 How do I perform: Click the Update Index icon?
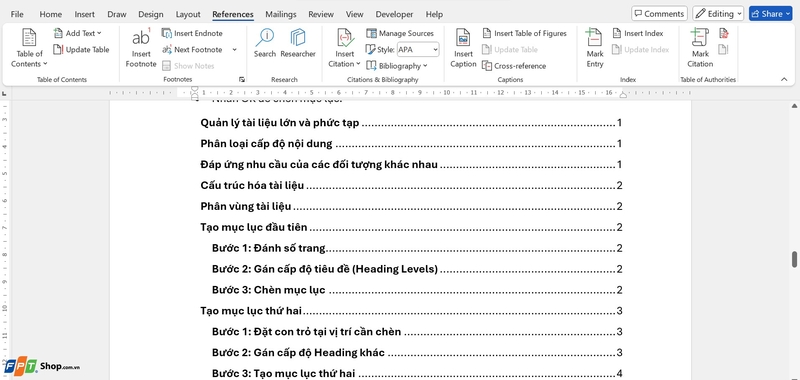point(617,49)
